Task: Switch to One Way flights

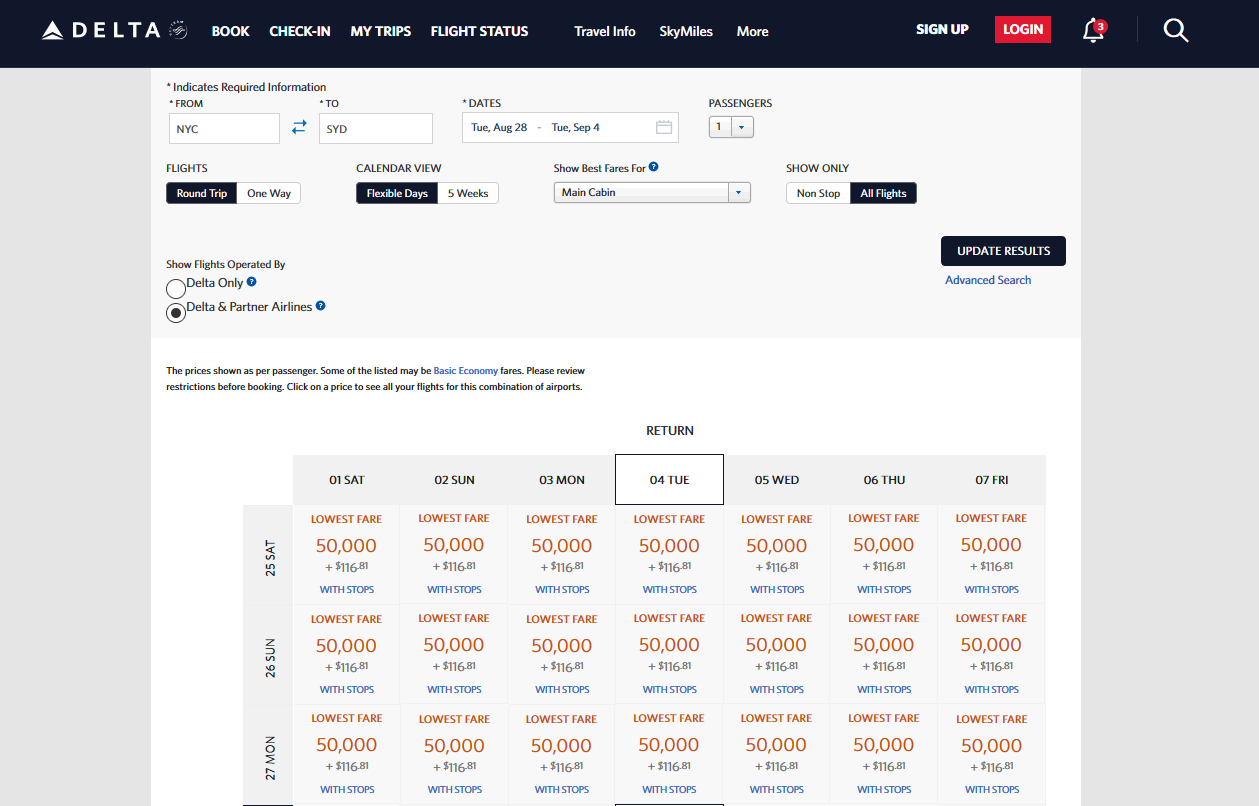Action: pyautogui.click(x=269, y=193)
